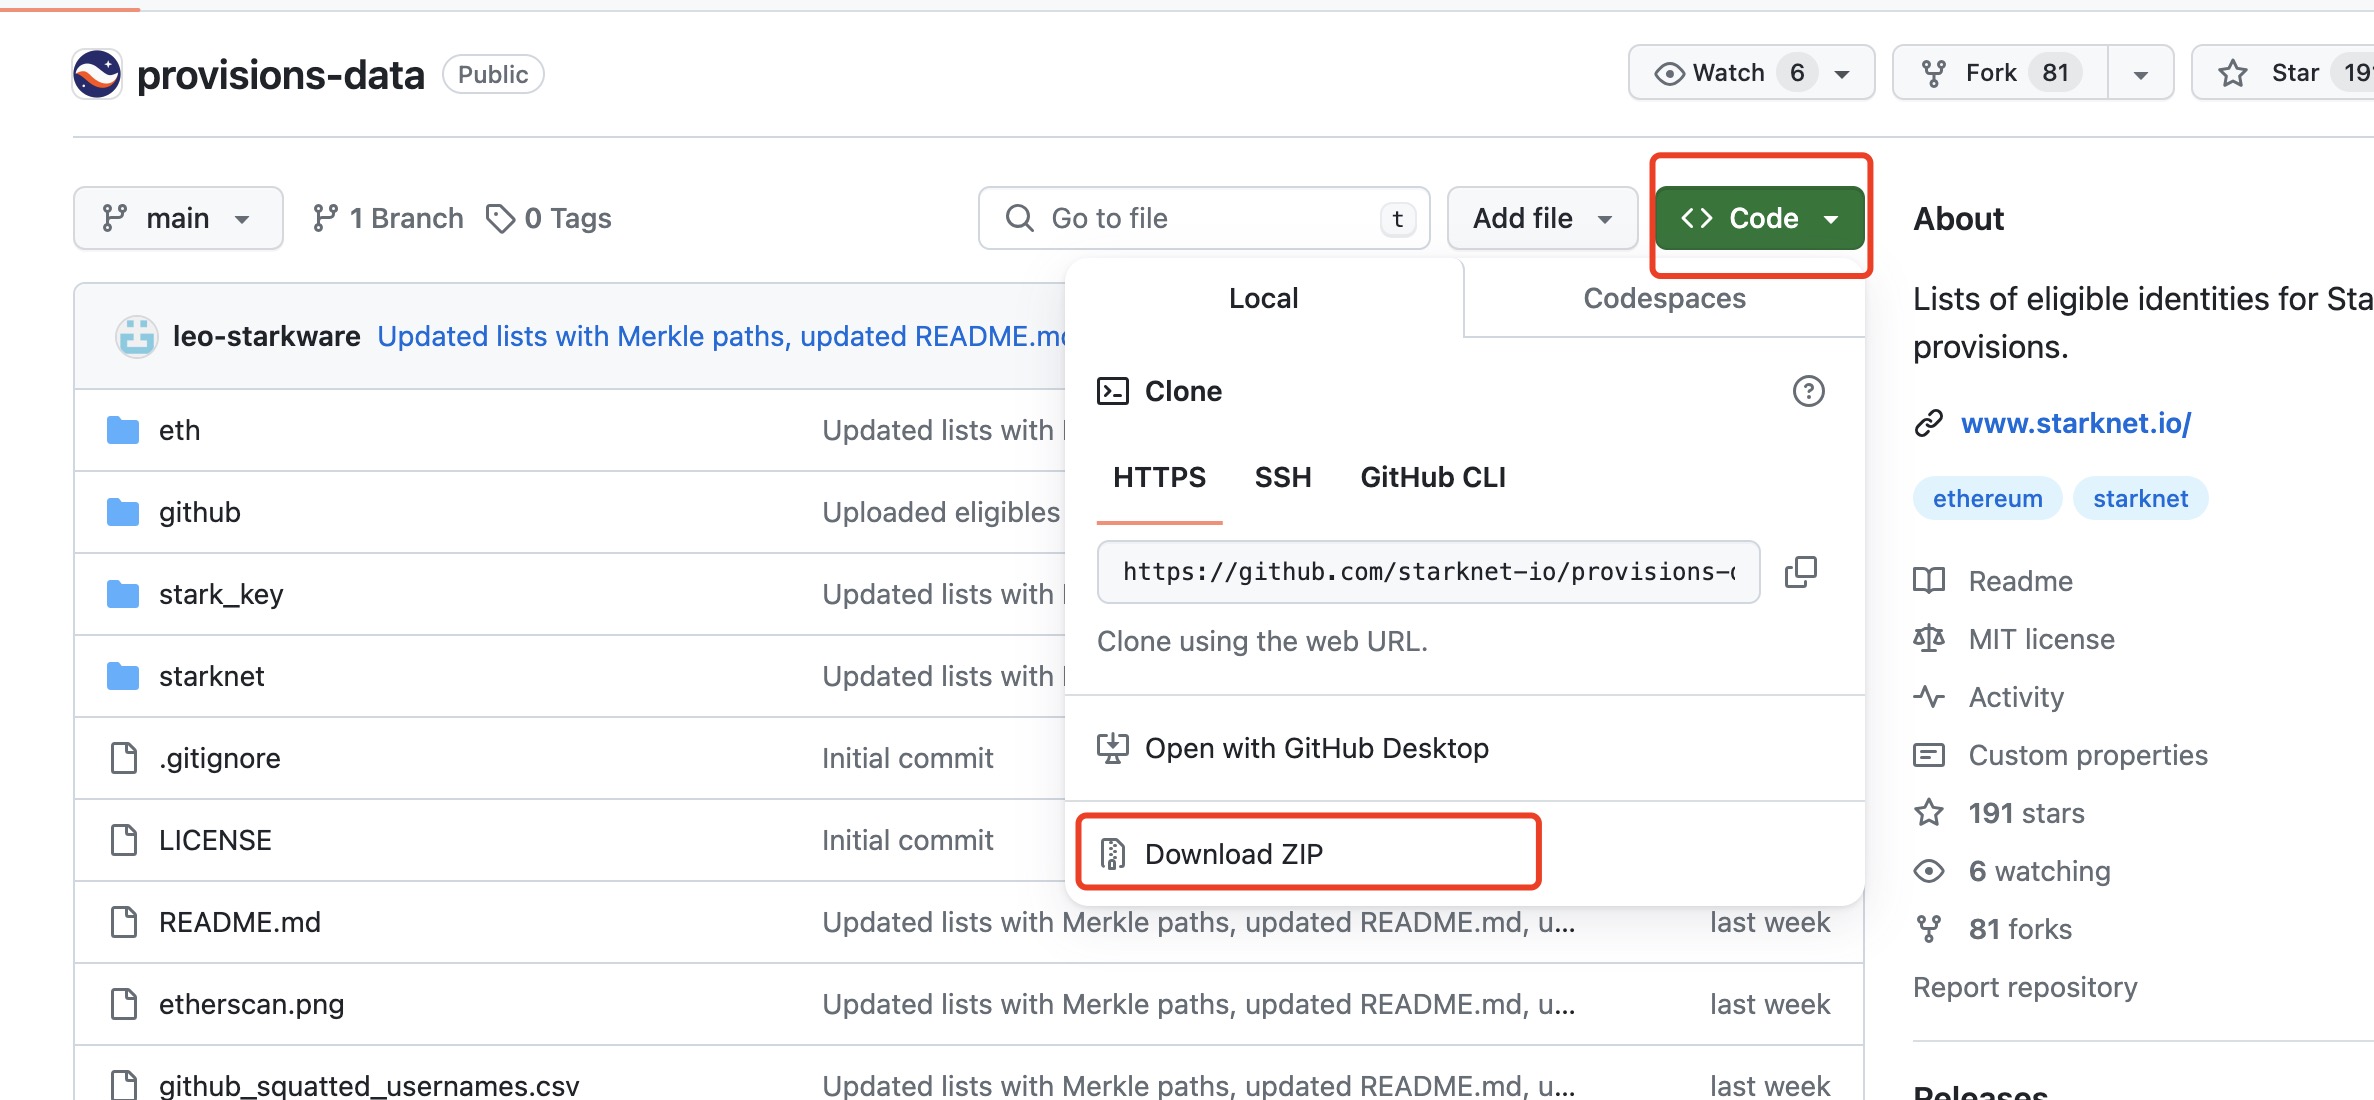Click the Custom properties text link
Viewport: 2374px width, 1100px height.
tap(2088, 755)
